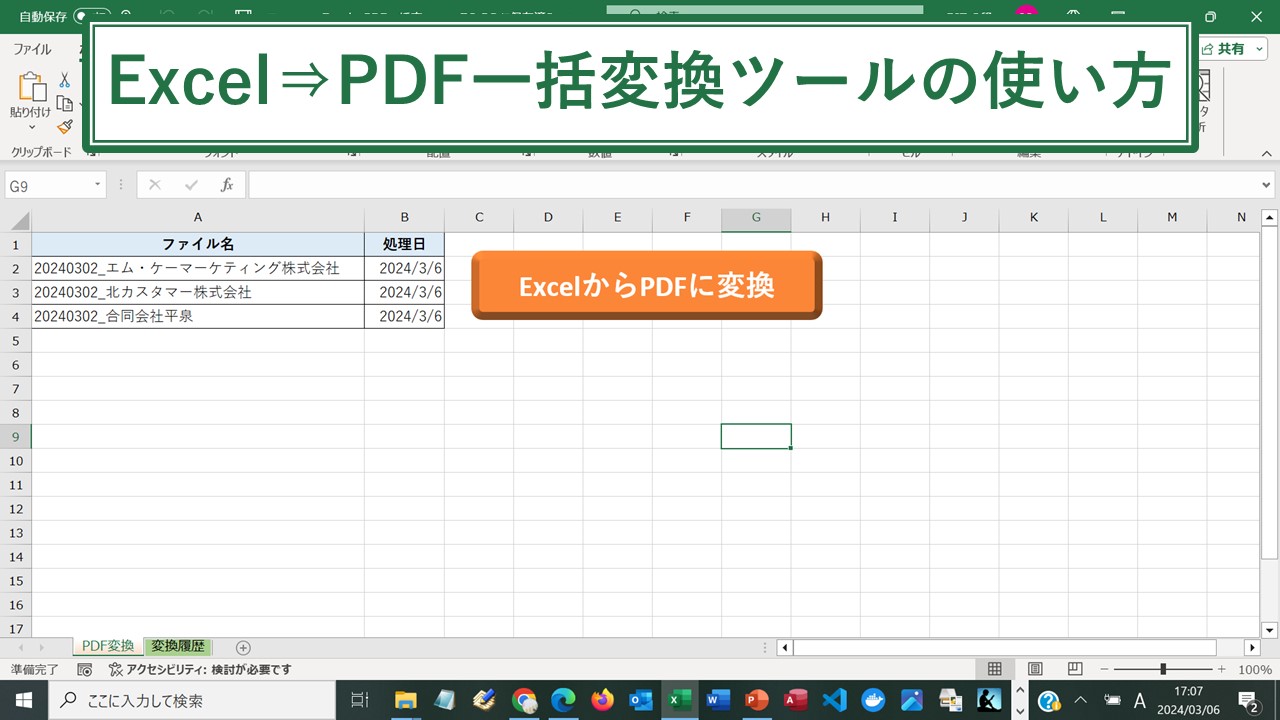This screenshot has width=1280, height=720.
Task: Click into the formula bar input
Action: [753, 185]
